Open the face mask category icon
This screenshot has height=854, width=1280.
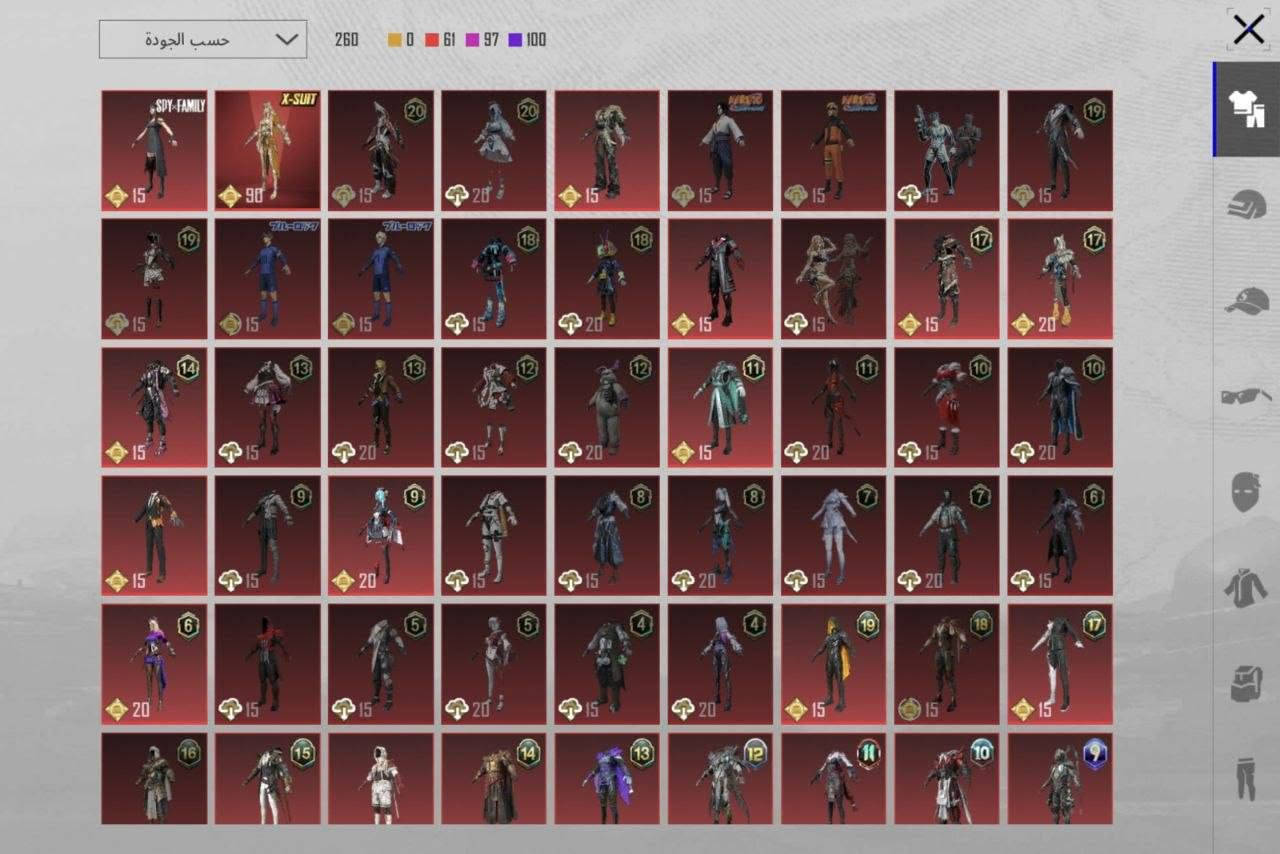1246,492
